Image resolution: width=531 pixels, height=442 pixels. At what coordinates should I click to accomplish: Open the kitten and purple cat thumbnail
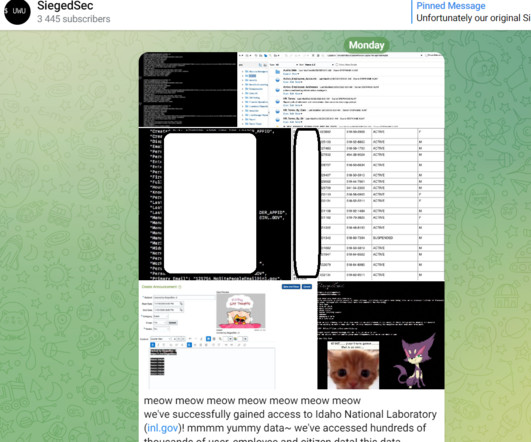381,335
